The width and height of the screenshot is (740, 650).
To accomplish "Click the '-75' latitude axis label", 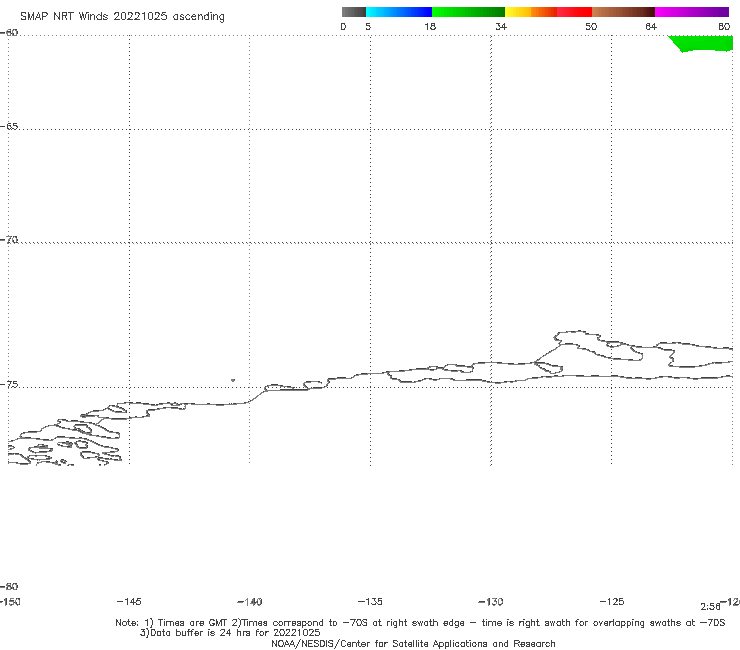I will [x=9, y=385].
